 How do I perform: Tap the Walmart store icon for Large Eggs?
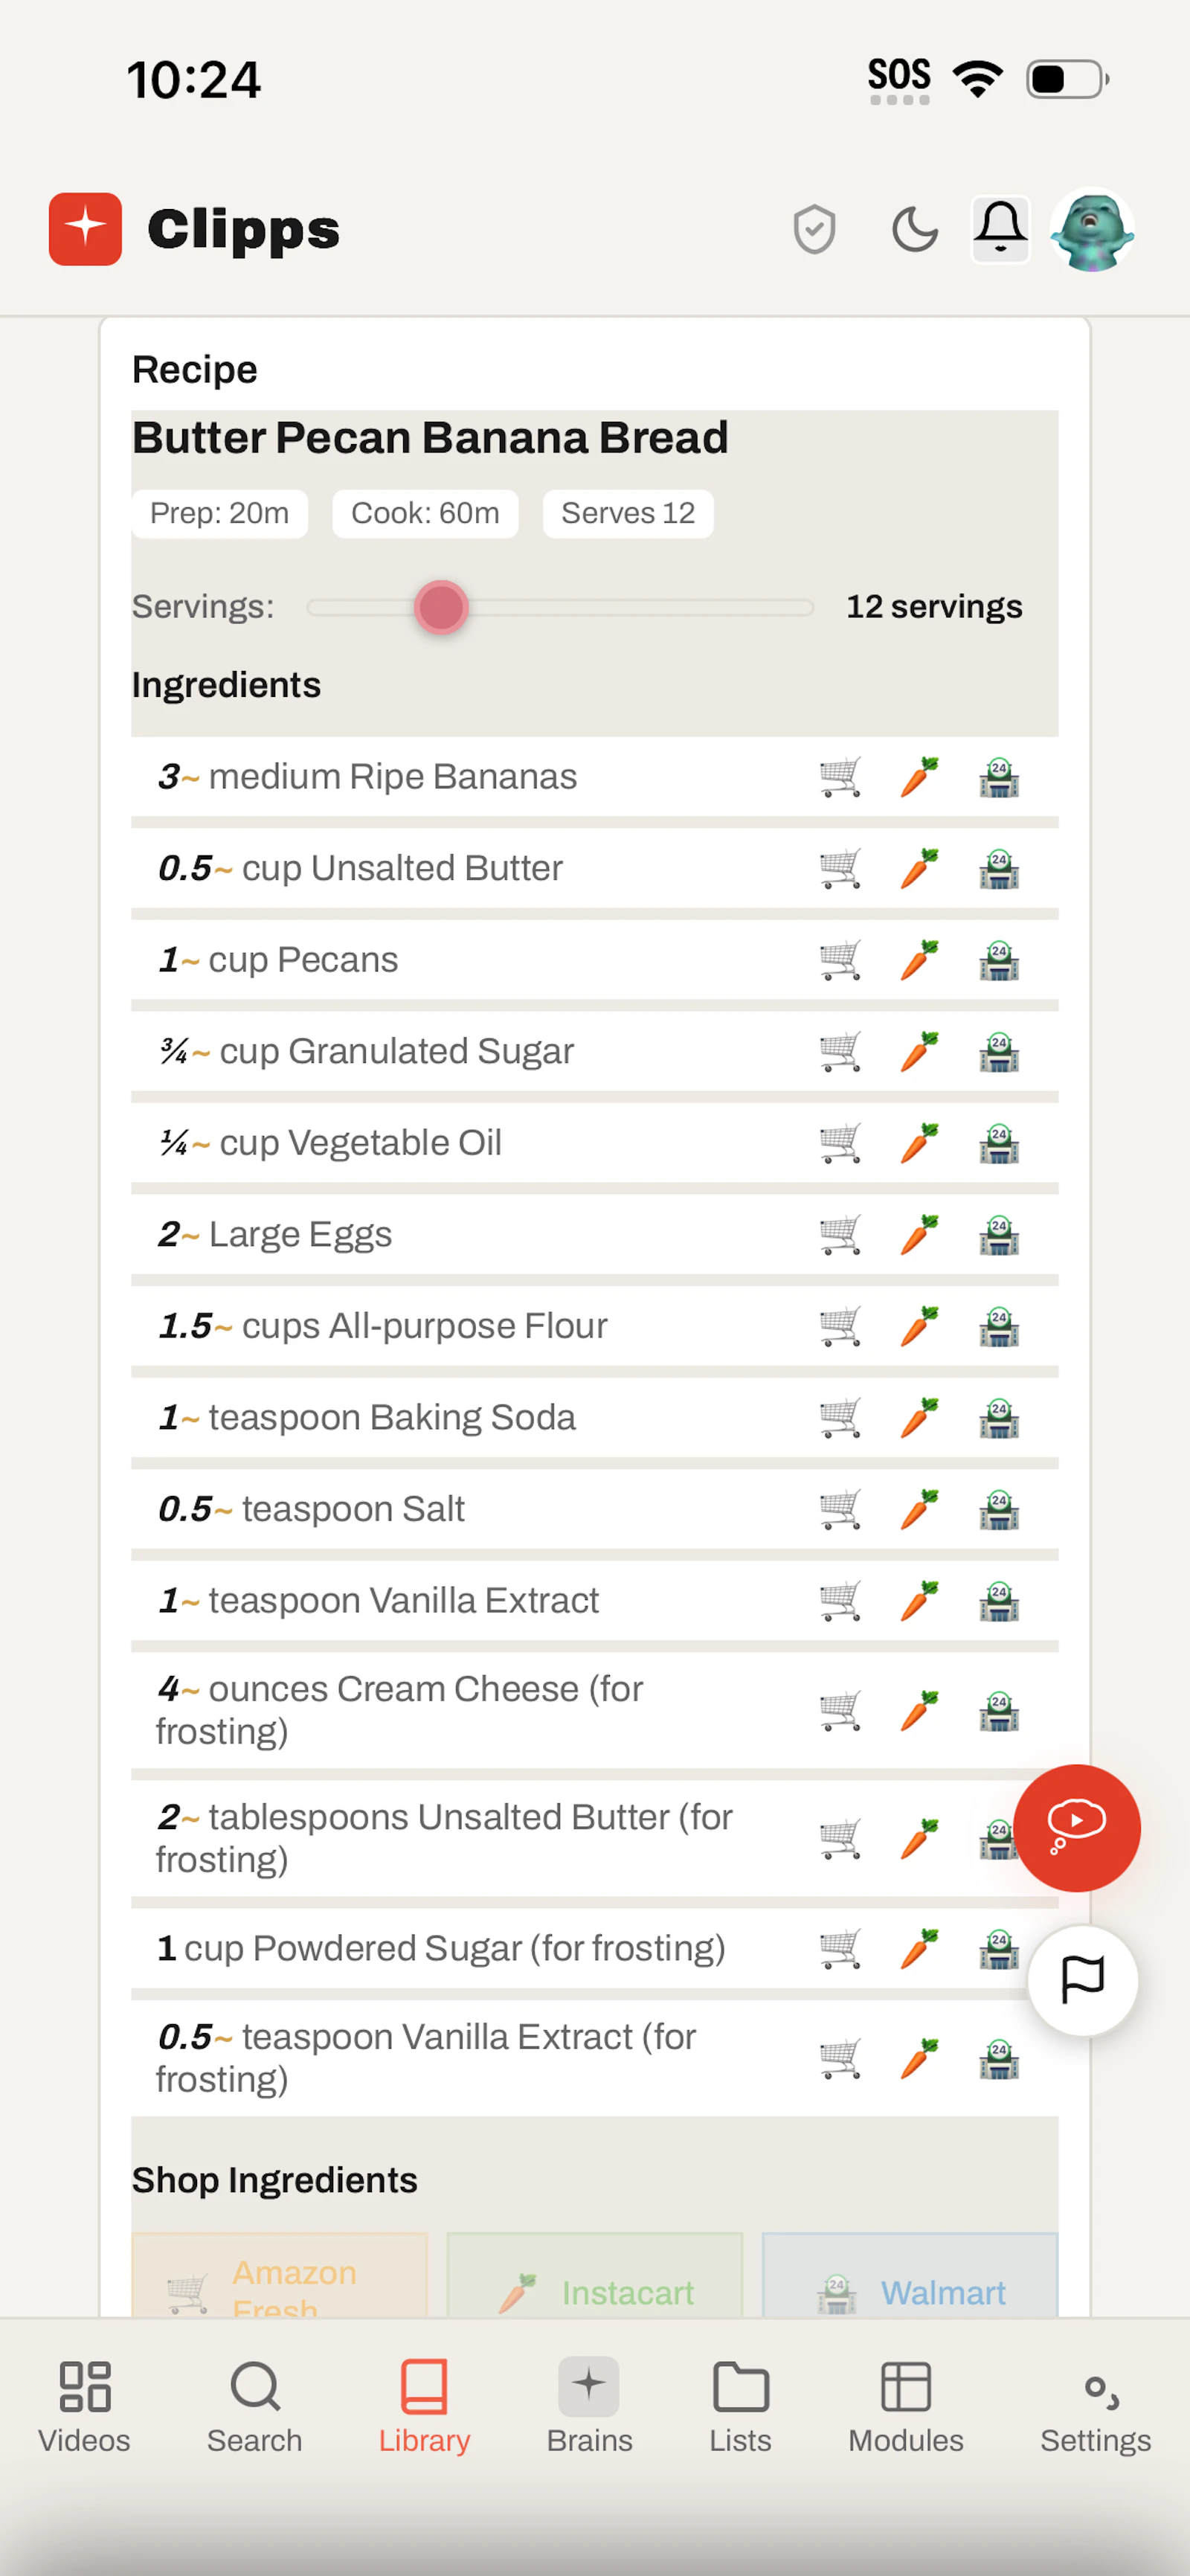[x=999, y=1235]
